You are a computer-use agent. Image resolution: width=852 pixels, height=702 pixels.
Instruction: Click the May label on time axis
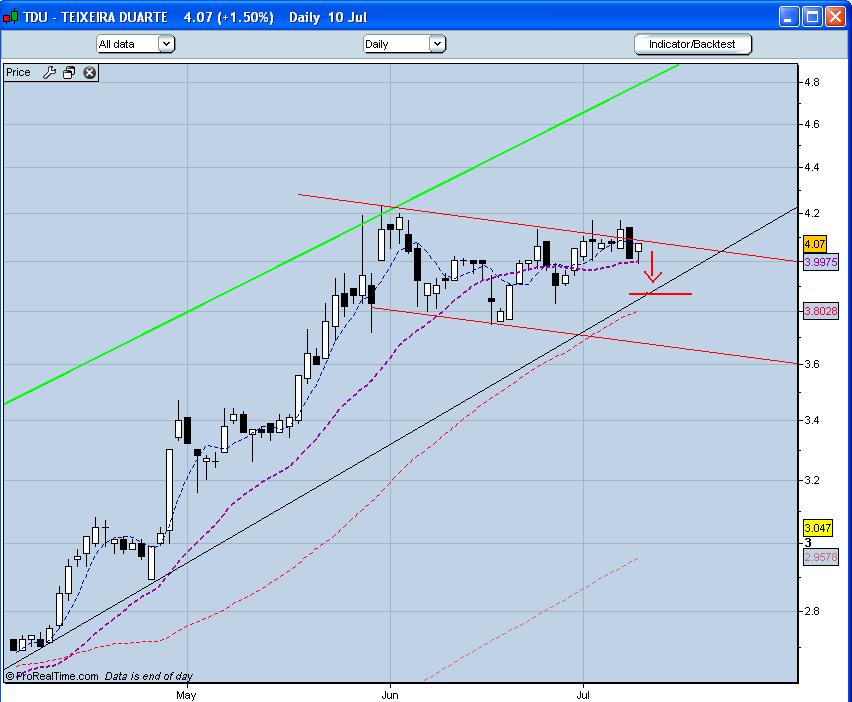click(x=186, y=695)
